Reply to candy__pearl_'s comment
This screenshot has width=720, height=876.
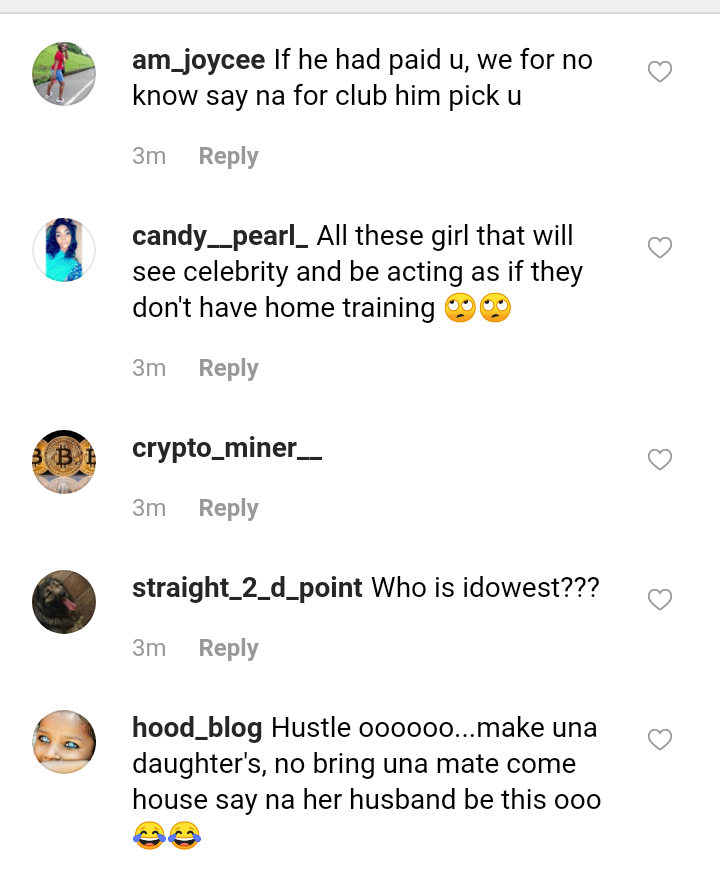point(228,368)
